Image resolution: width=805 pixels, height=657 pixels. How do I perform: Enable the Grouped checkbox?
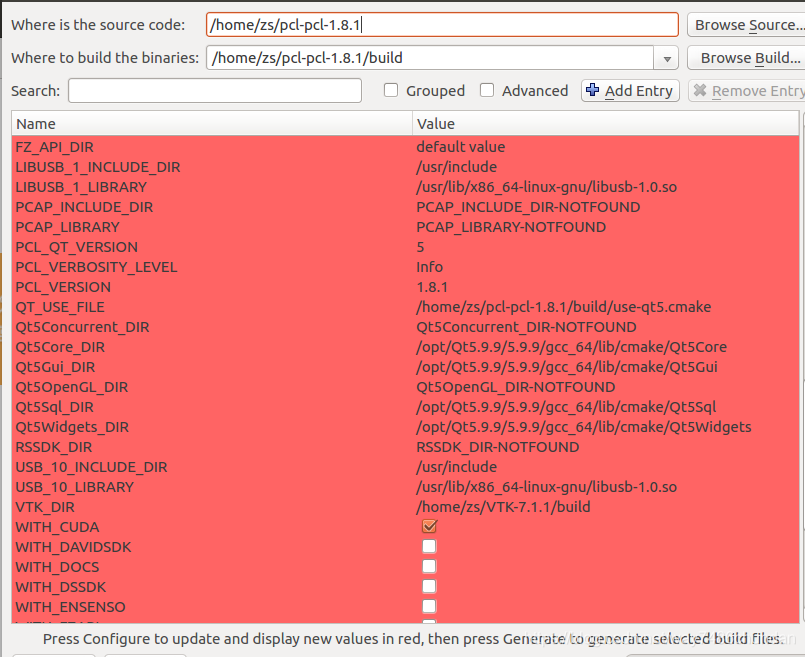coord(391,90)
